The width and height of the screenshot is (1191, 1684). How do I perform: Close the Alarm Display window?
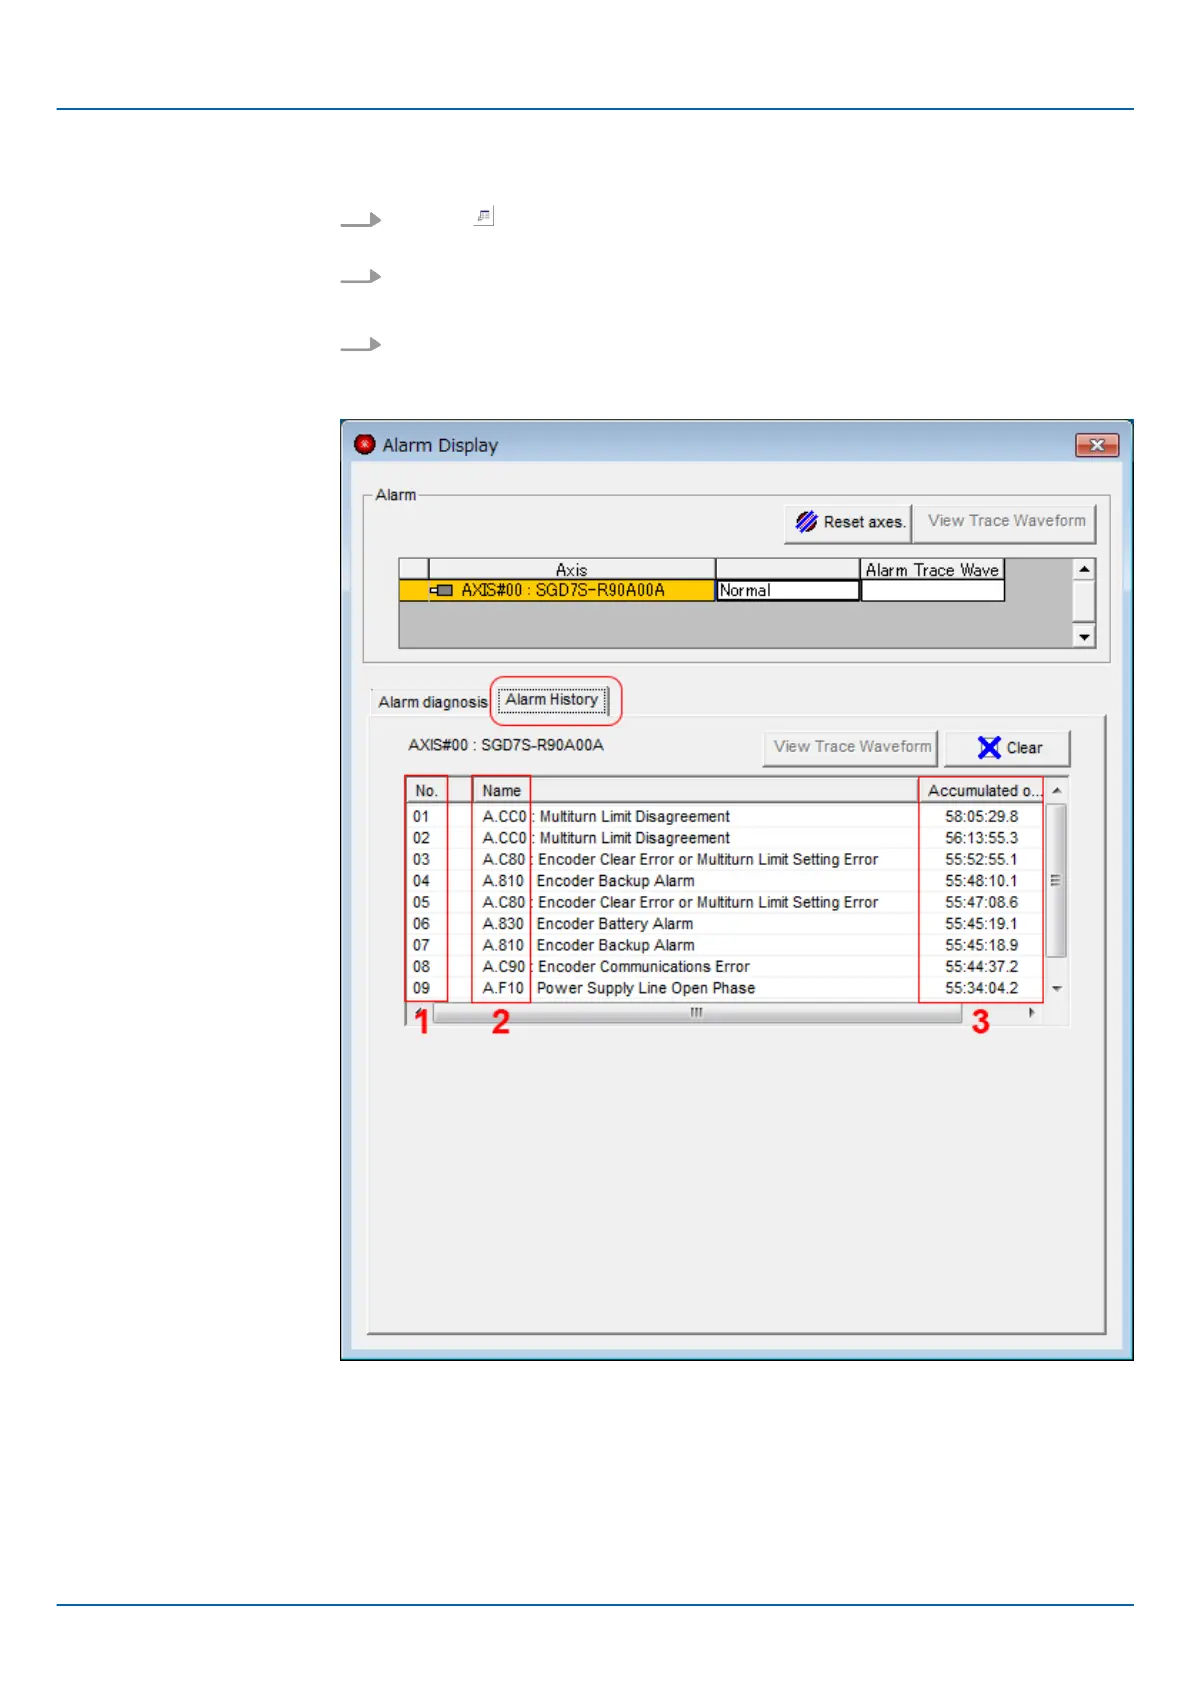(x=1096, y=445)
